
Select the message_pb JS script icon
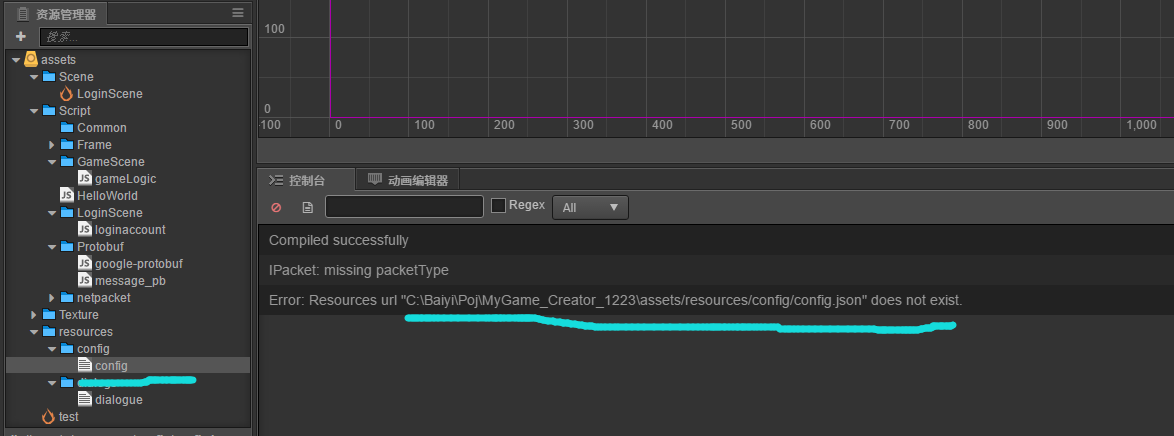(x=85, y=281)
